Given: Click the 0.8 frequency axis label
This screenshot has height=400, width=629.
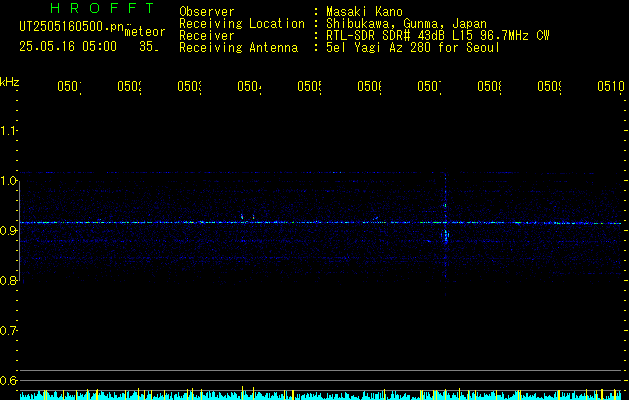Looking at the screenshot, I should point(8,280).
